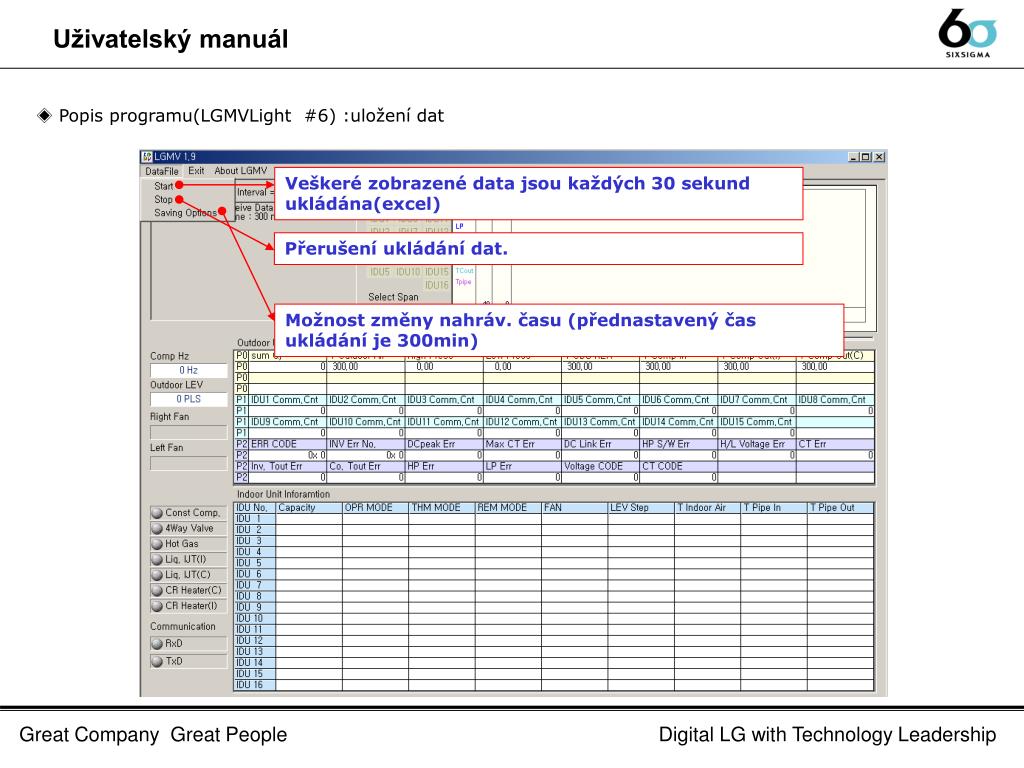Select the T Pipe In column header
1024x768 pixels.
pos(775,507)
